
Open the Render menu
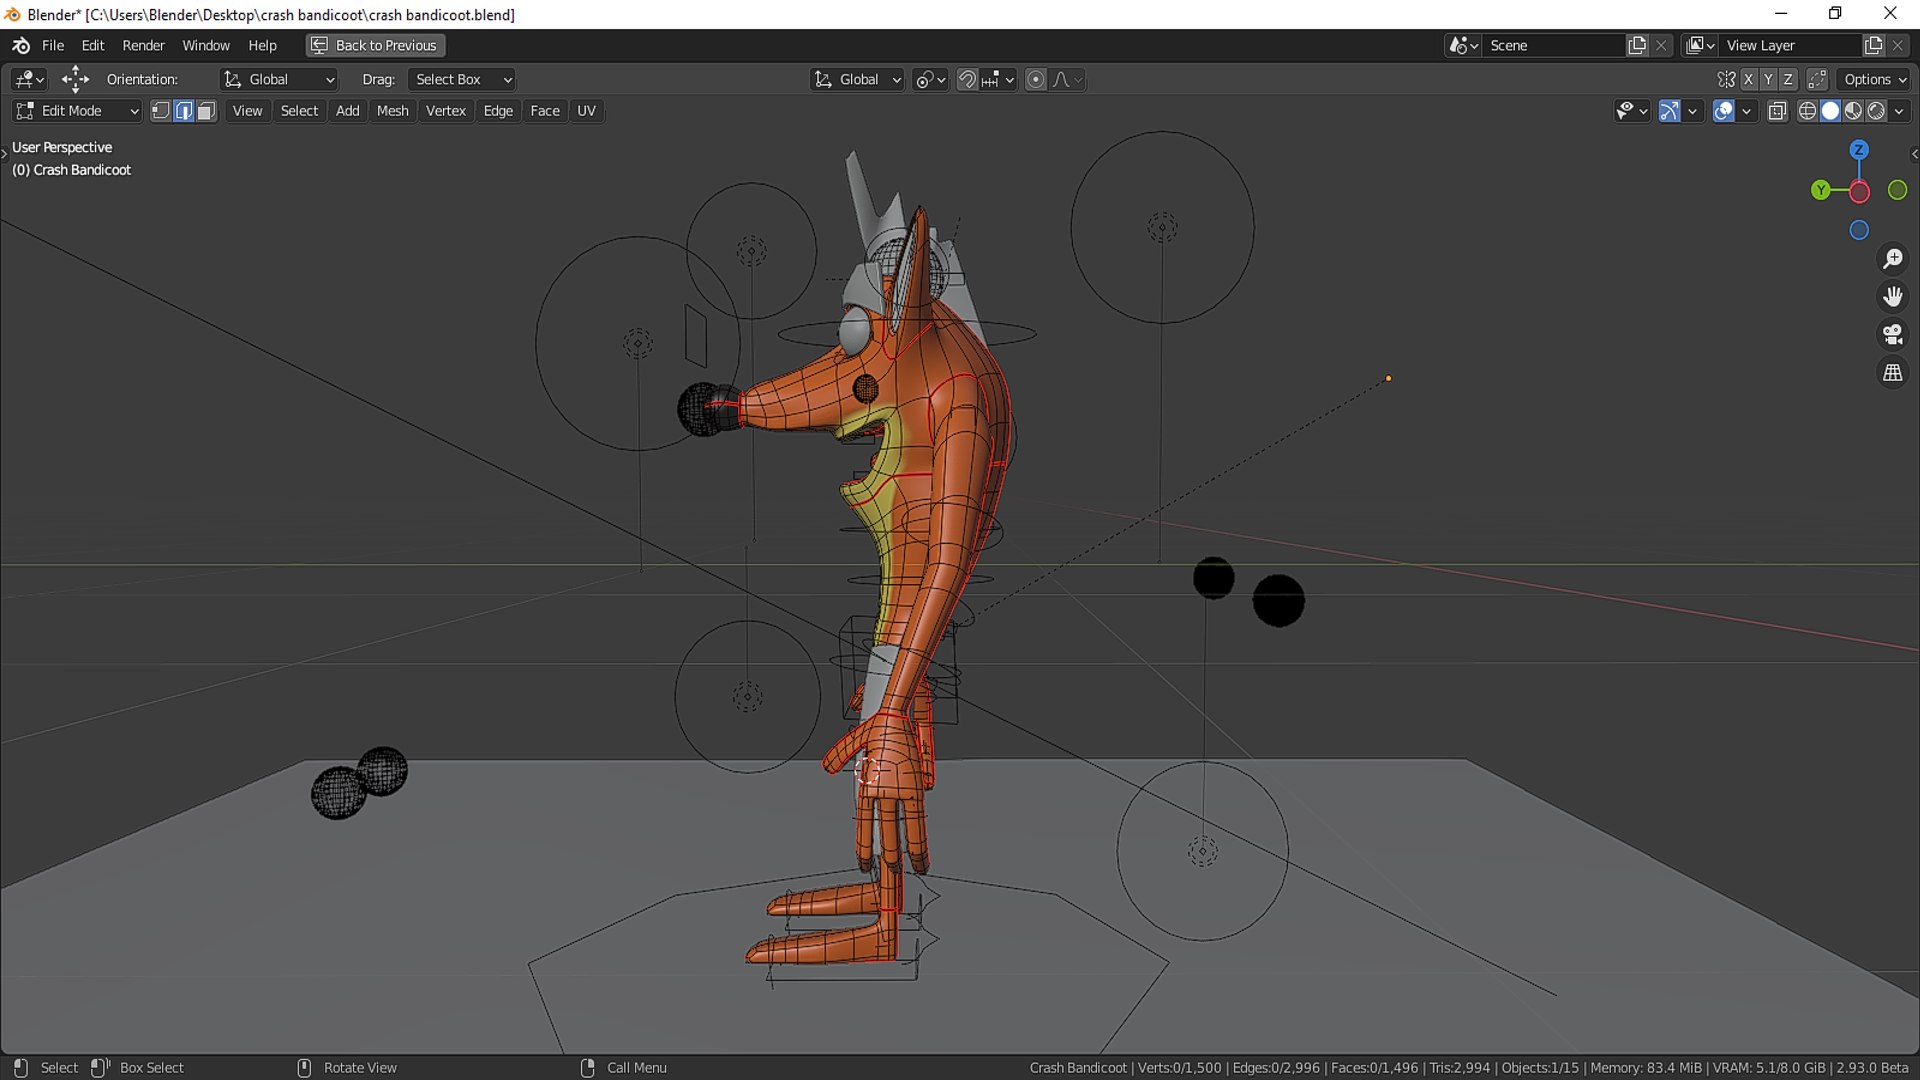(143, 45)
